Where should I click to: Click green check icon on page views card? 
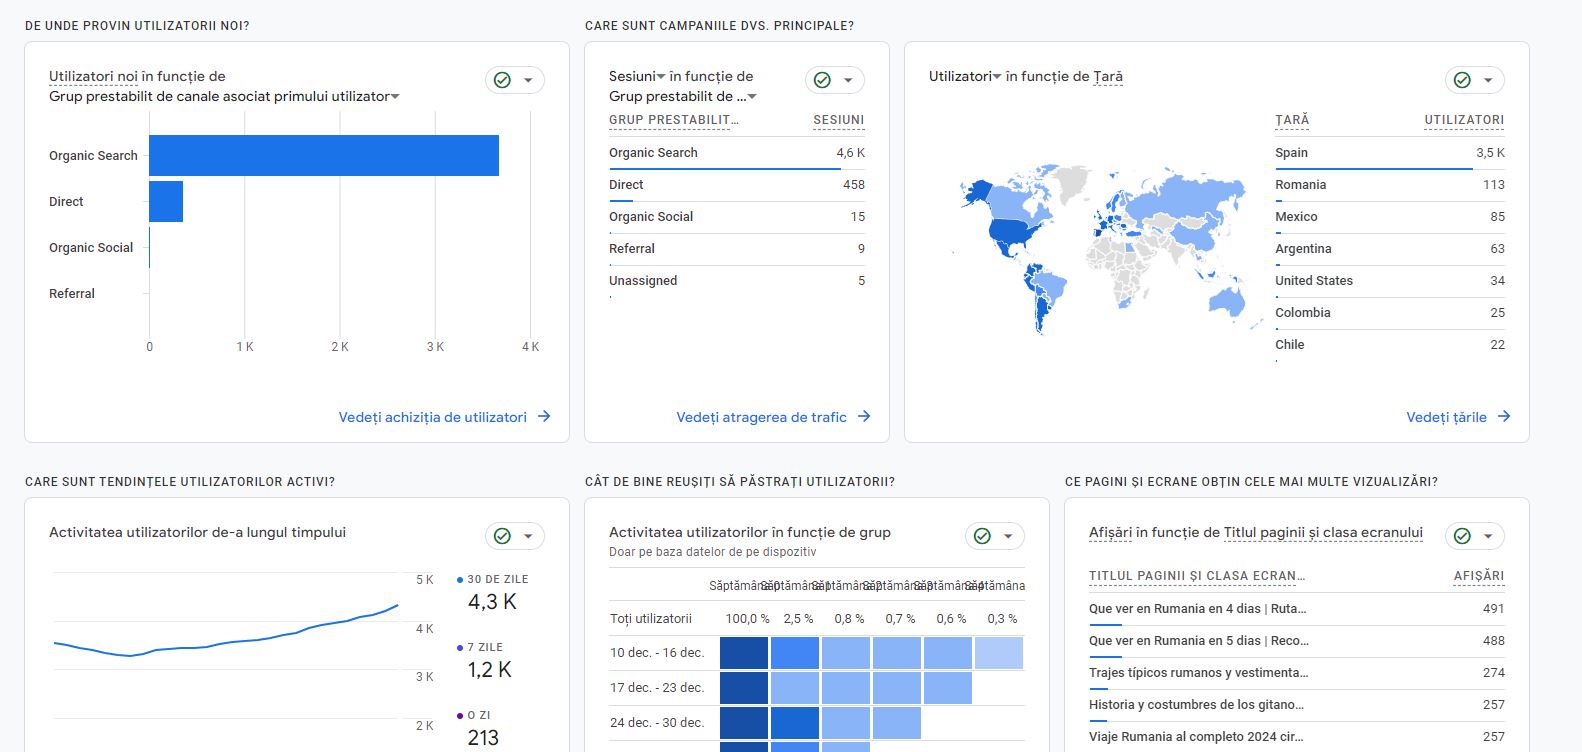pyautogui.click(x=1463, y=536)
